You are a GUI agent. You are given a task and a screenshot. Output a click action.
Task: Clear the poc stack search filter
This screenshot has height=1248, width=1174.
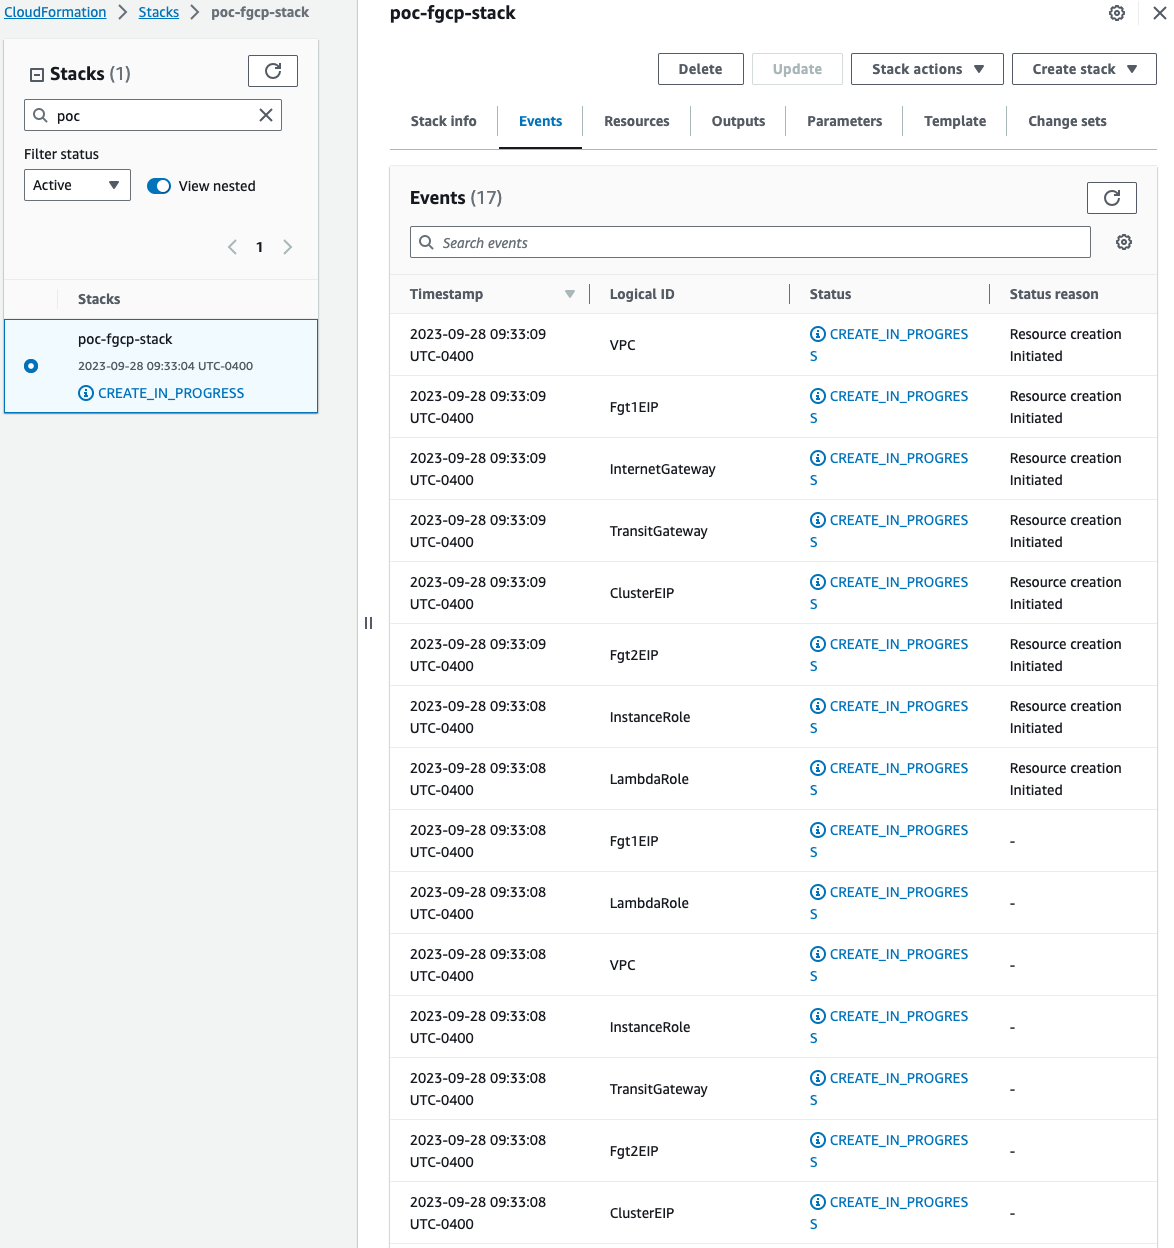266,115
